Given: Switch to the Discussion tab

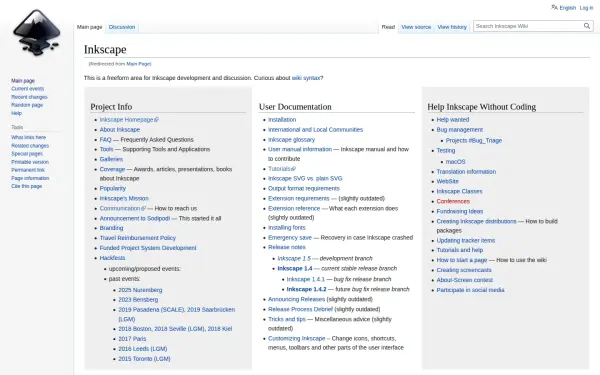Looking at the screenshot, I should click(x=122, y=27).
